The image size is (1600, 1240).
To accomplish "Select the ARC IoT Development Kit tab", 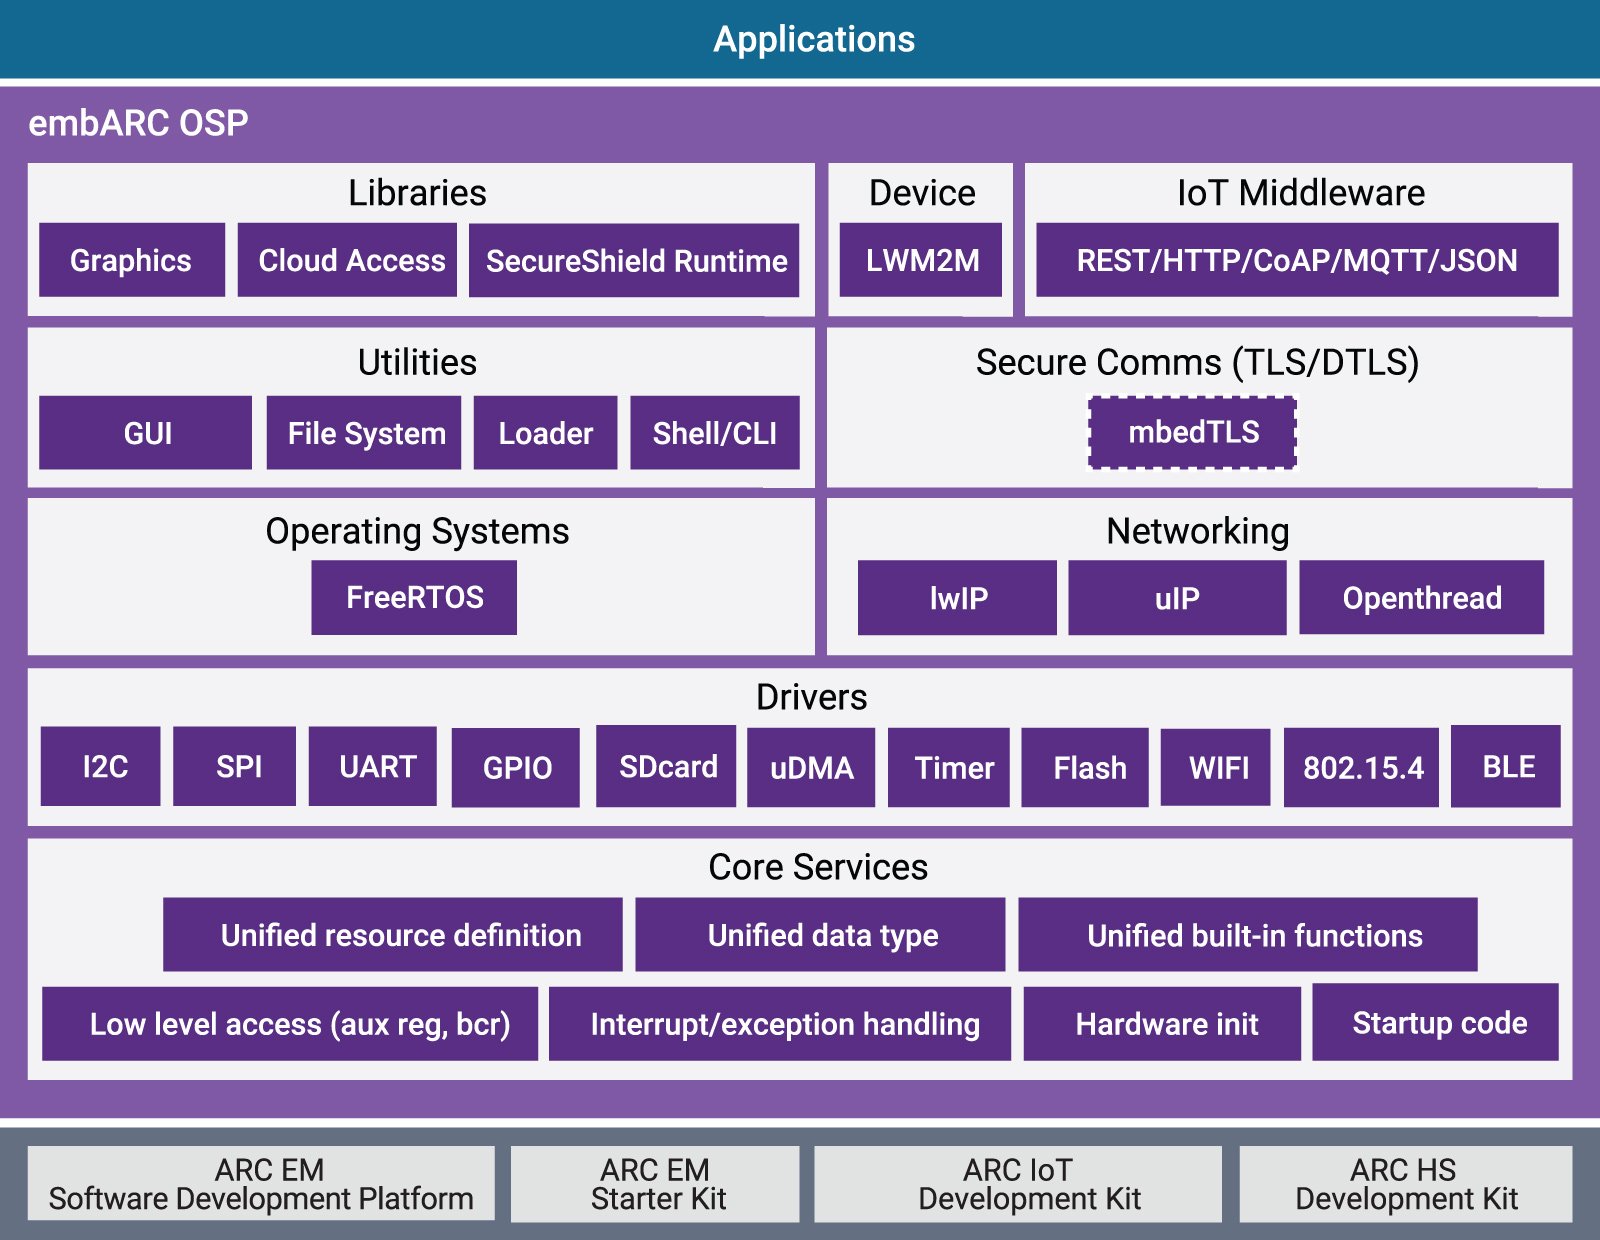I will (1018, 1184).
